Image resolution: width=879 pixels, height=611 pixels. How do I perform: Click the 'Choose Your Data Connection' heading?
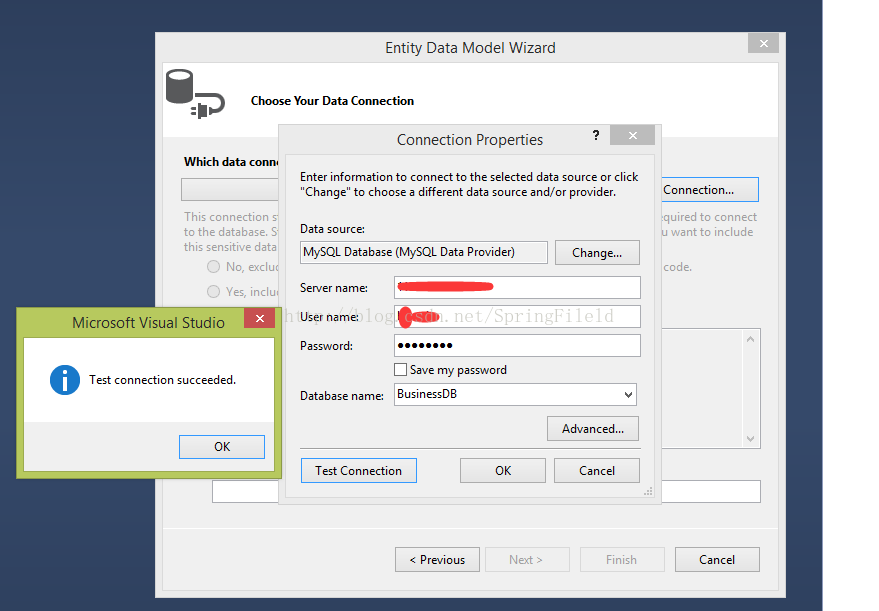tap(332, 101)
